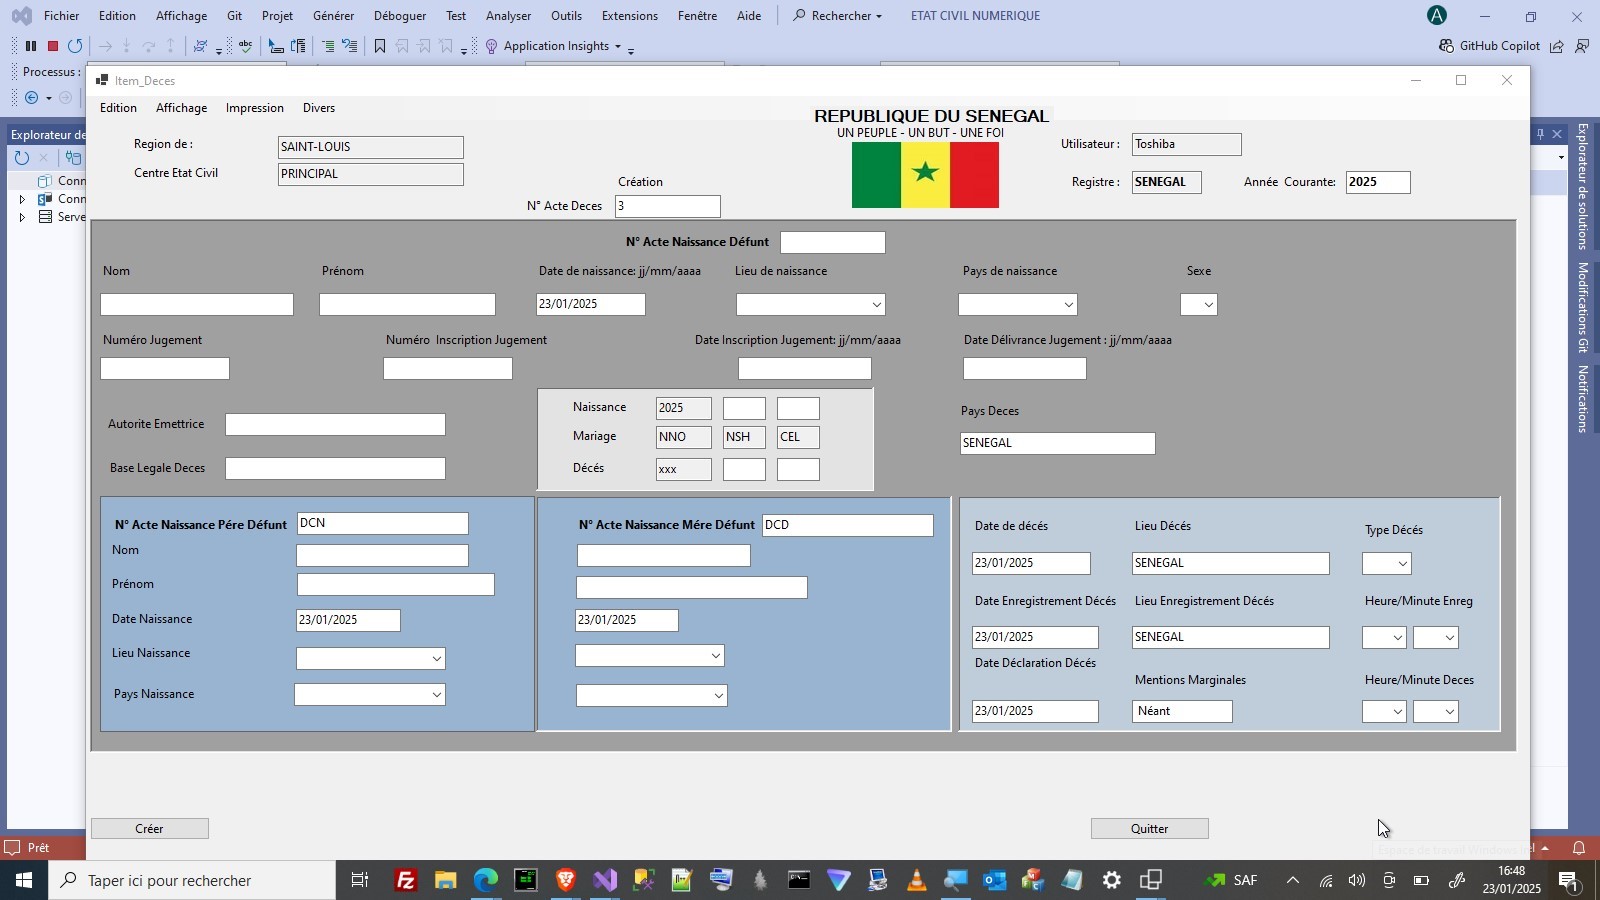Click the Autorite Emettrice text field
1600x900 pixels.
335,425
